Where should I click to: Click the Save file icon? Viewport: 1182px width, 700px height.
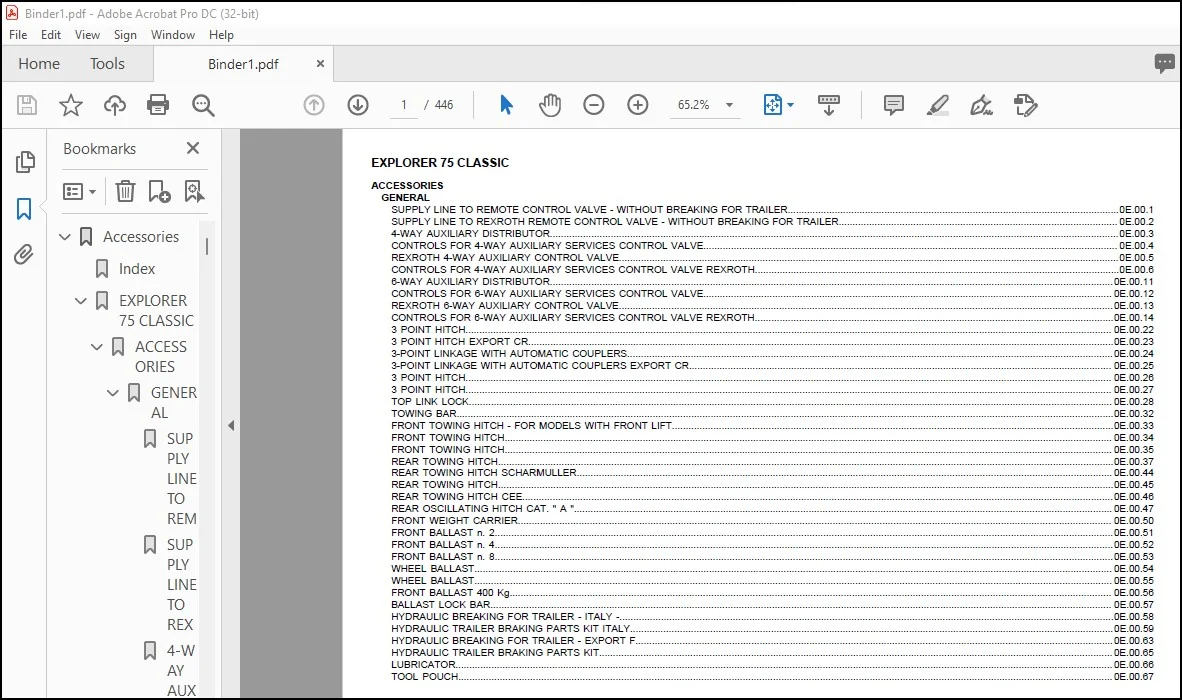[x=27, y=105]
